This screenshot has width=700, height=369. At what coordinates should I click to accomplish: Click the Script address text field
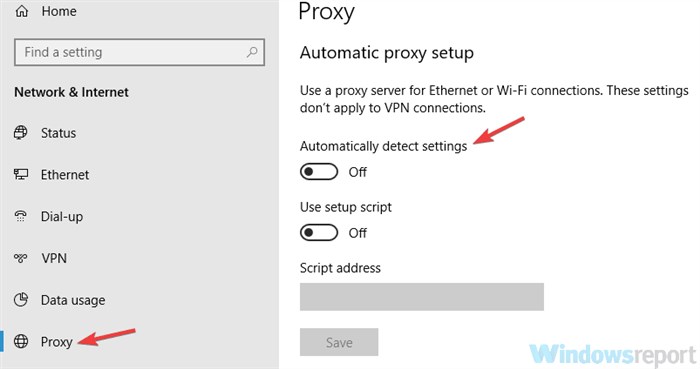pos(422,297)
